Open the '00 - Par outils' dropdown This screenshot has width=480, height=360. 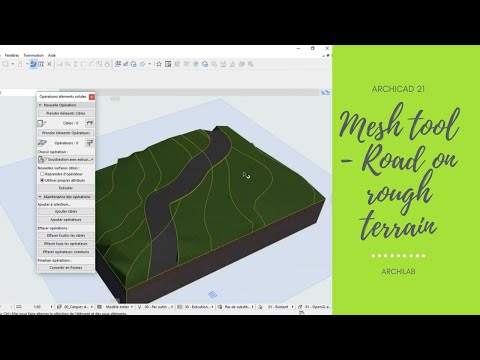tap(156, 307)
